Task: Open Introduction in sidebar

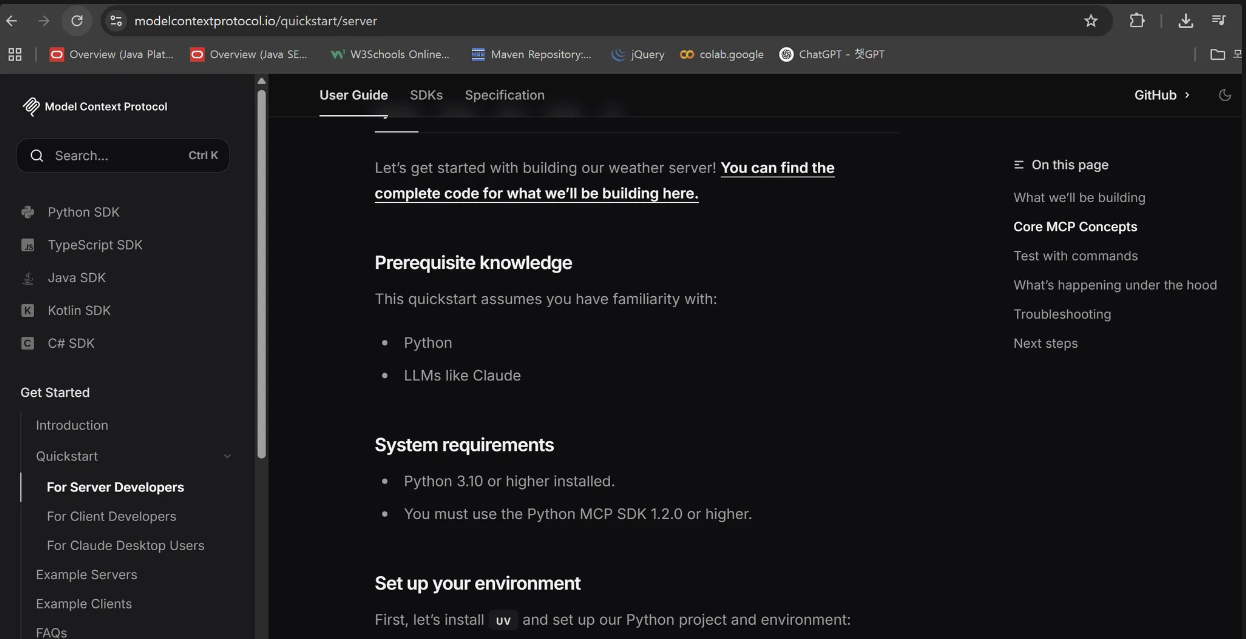Action: (x=72, y=425)
